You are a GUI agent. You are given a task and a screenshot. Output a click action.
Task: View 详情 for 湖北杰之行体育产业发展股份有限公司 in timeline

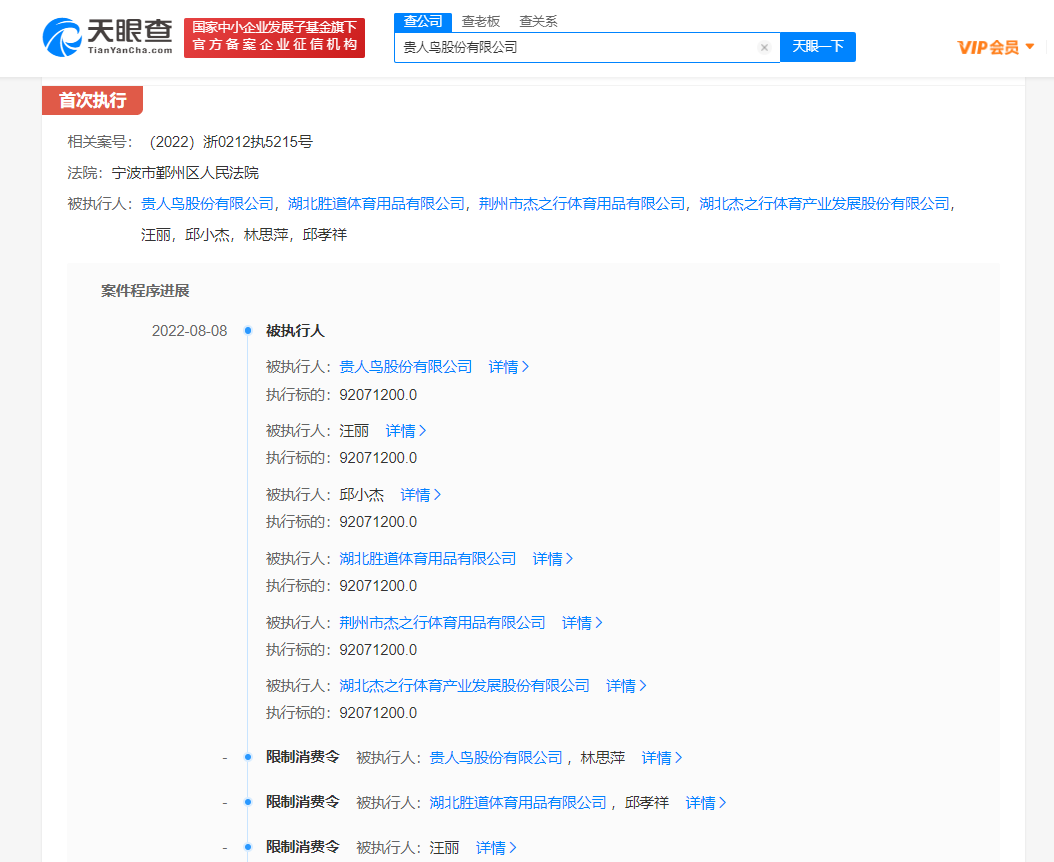point(626,686)
